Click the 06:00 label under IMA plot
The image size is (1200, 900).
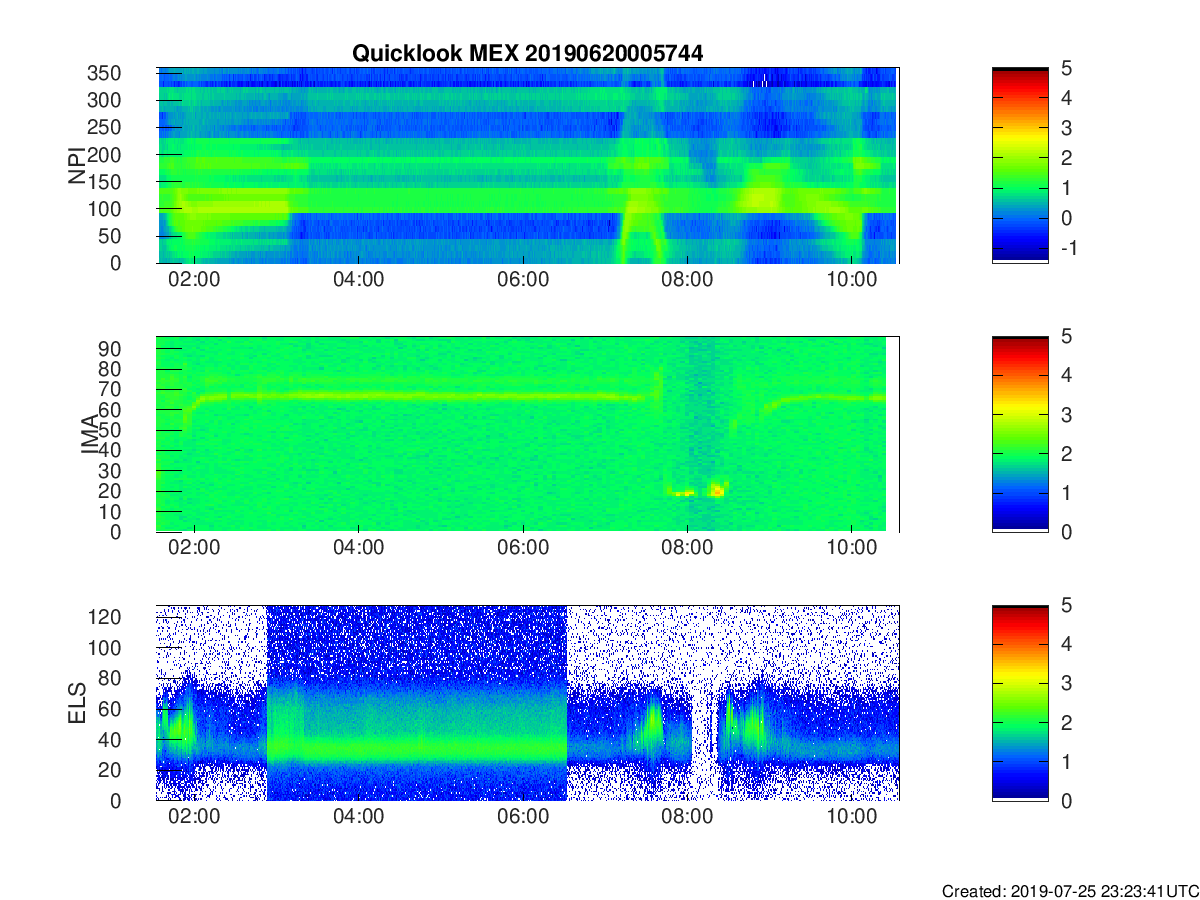point(523,547)
